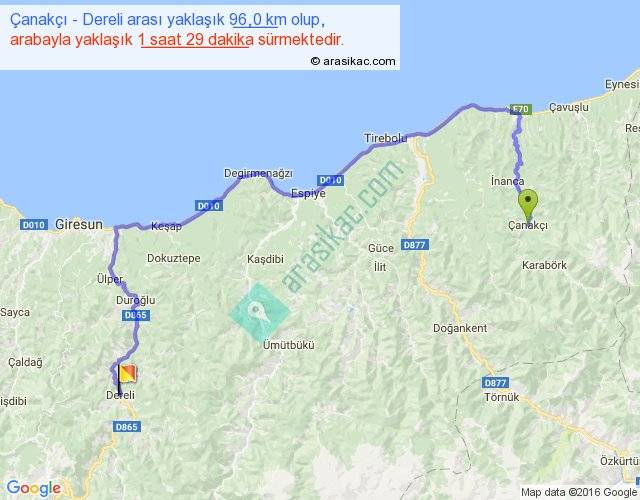Screen dimensions: 640x500
Task: Click the destination flag at Dereli
Action: click(x=126, y=376)
